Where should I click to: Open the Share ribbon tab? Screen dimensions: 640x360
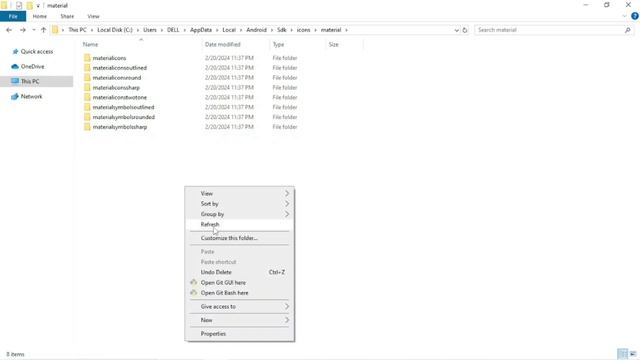[x=67, y=16]
